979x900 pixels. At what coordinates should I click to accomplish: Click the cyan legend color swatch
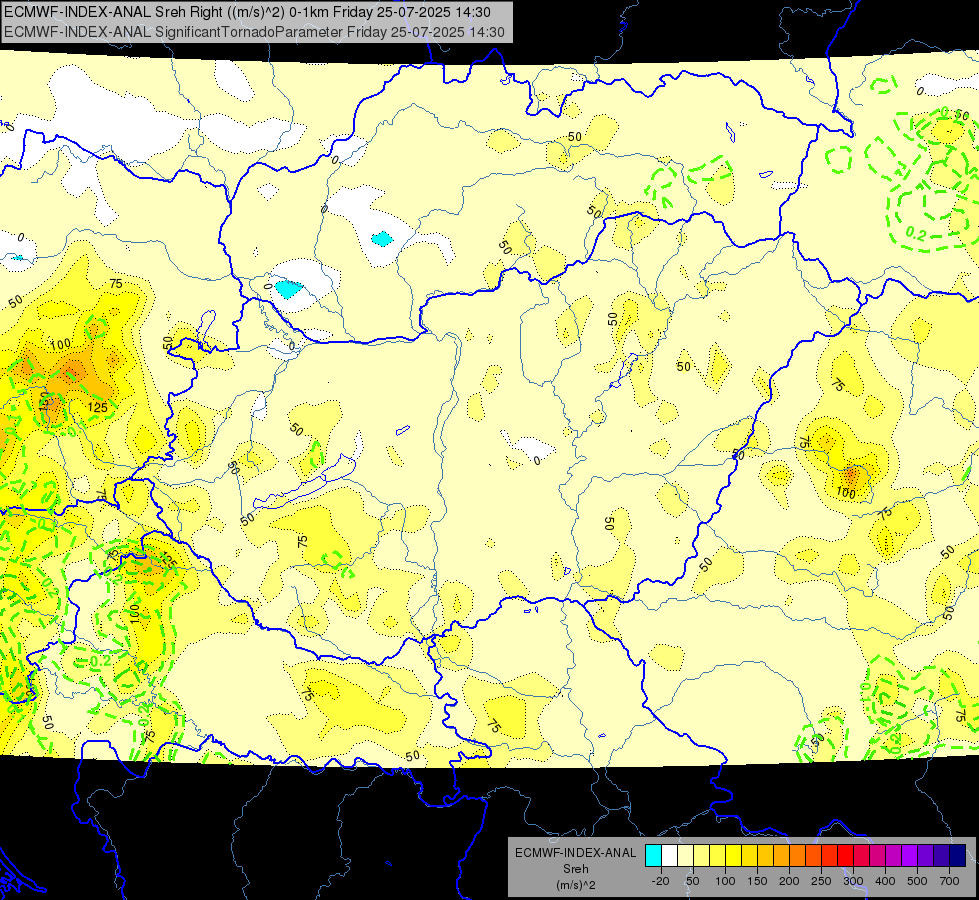point(654,855)
